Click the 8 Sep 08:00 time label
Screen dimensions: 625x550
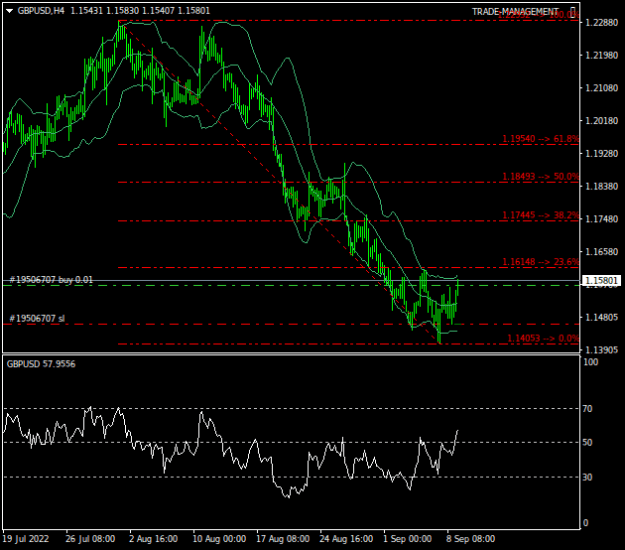click(471, 539)
